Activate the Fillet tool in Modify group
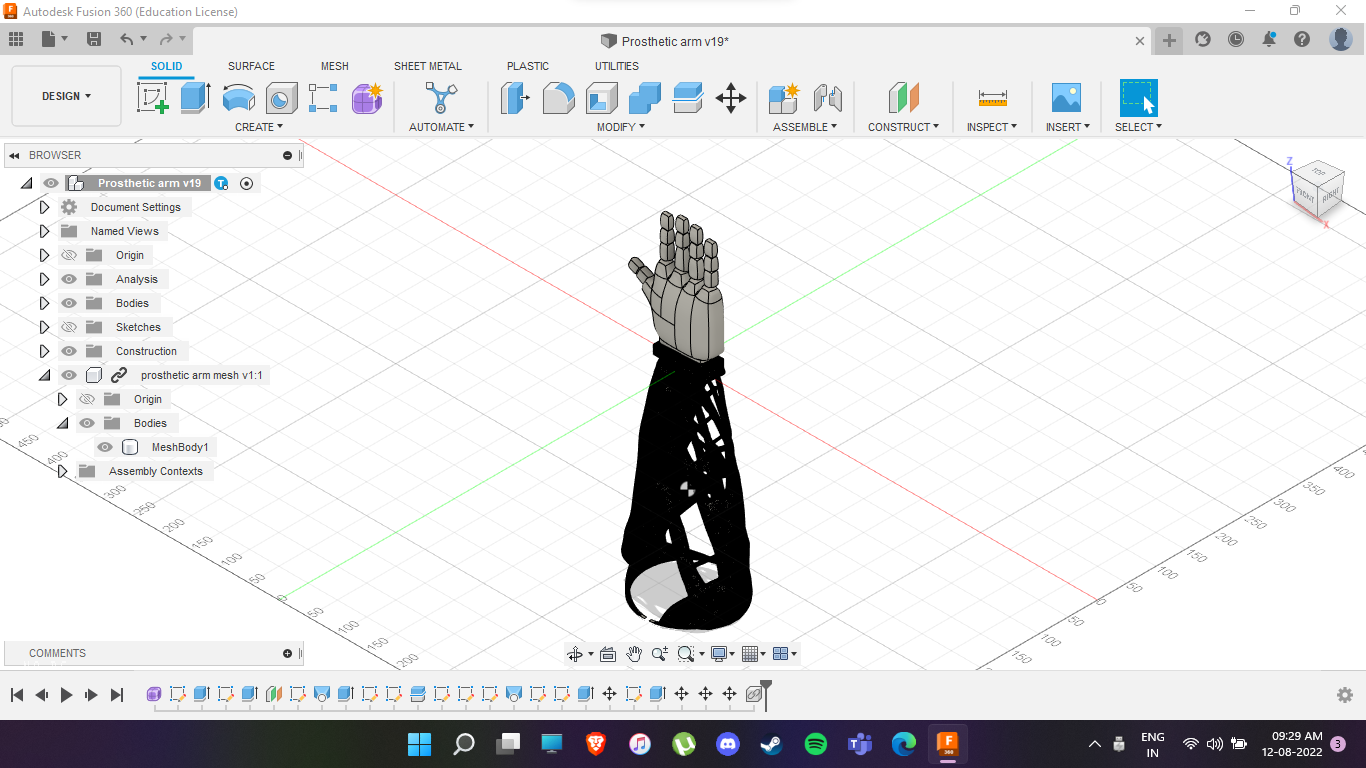This screenshot has width=1366, height=768. 558,98
